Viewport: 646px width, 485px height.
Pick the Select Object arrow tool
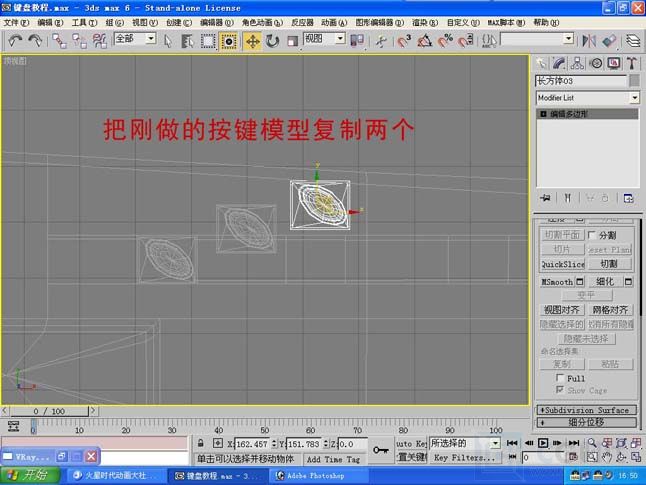(168, 41)
